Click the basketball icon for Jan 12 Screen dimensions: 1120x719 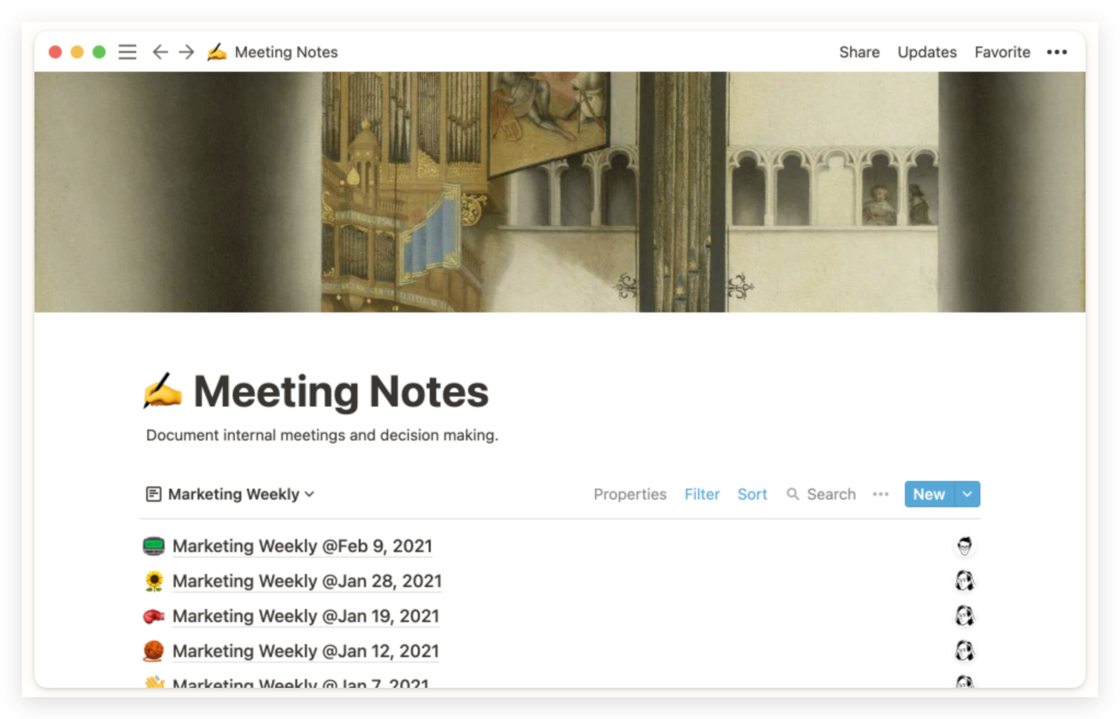[154, 651]
